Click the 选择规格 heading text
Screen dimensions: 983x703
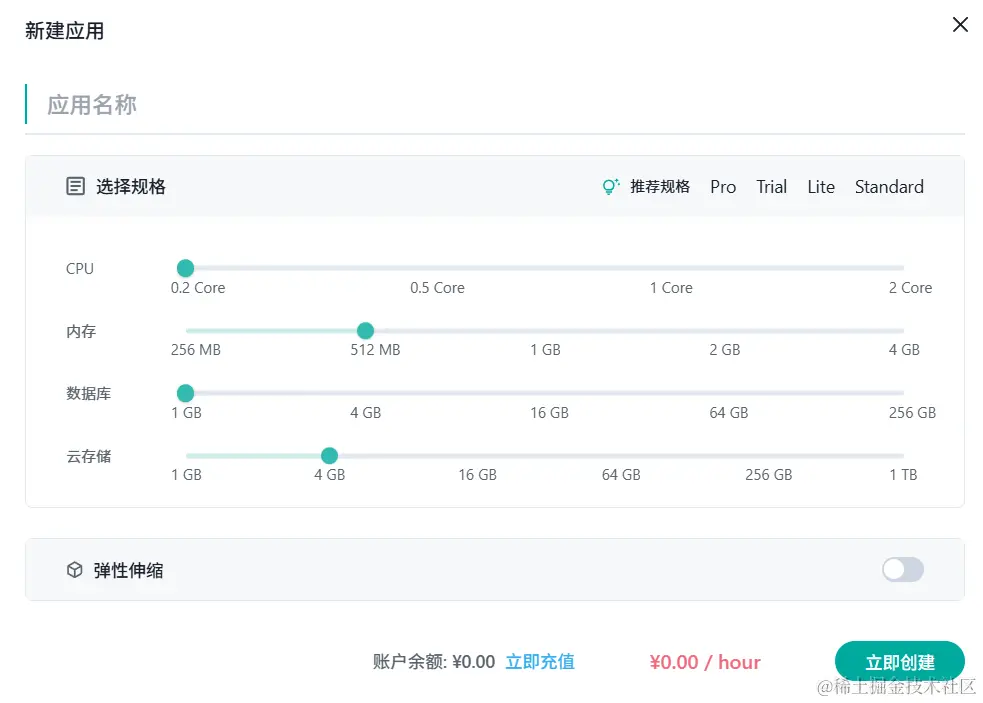[x=130, y=187]
